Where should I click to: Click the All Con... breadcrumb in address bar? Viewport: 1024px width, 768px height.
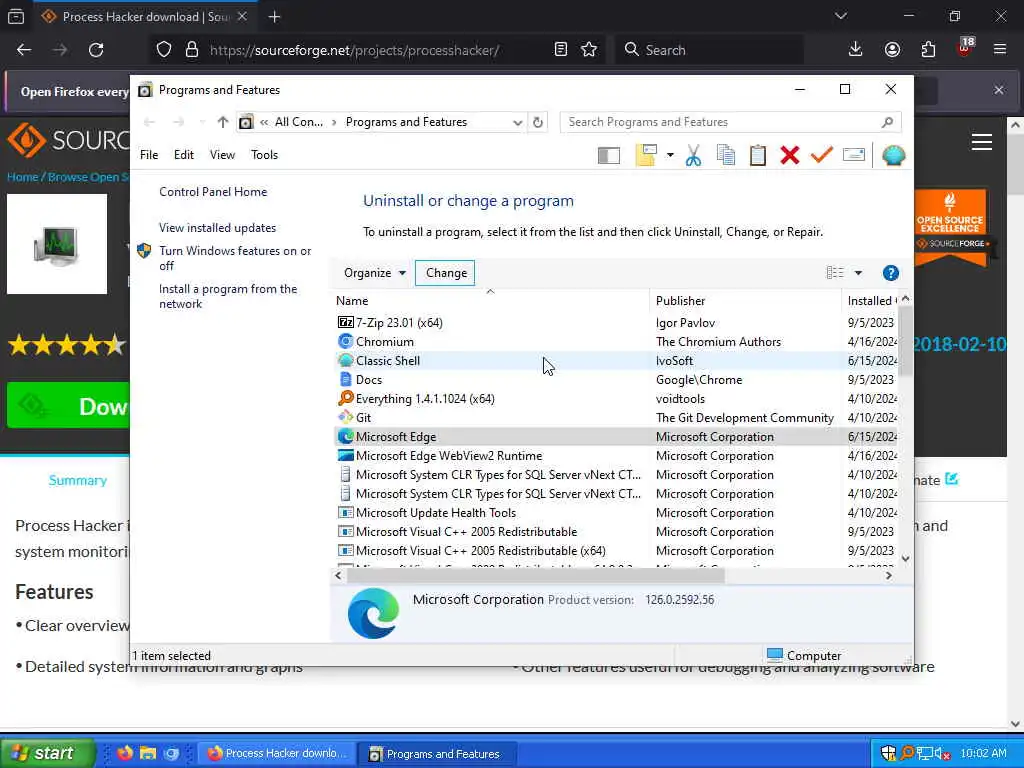298,122
